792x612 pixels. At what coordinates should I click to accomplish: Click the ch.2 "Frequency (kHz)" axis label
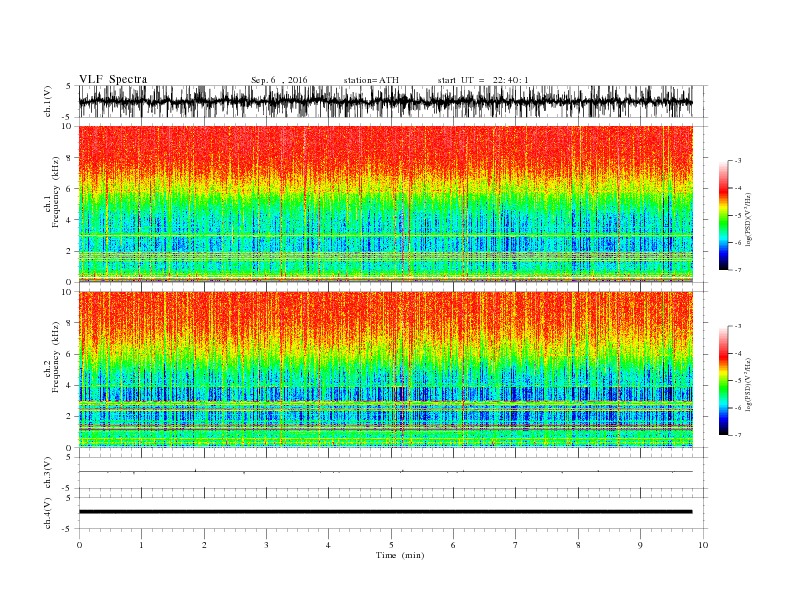[56, 358]
